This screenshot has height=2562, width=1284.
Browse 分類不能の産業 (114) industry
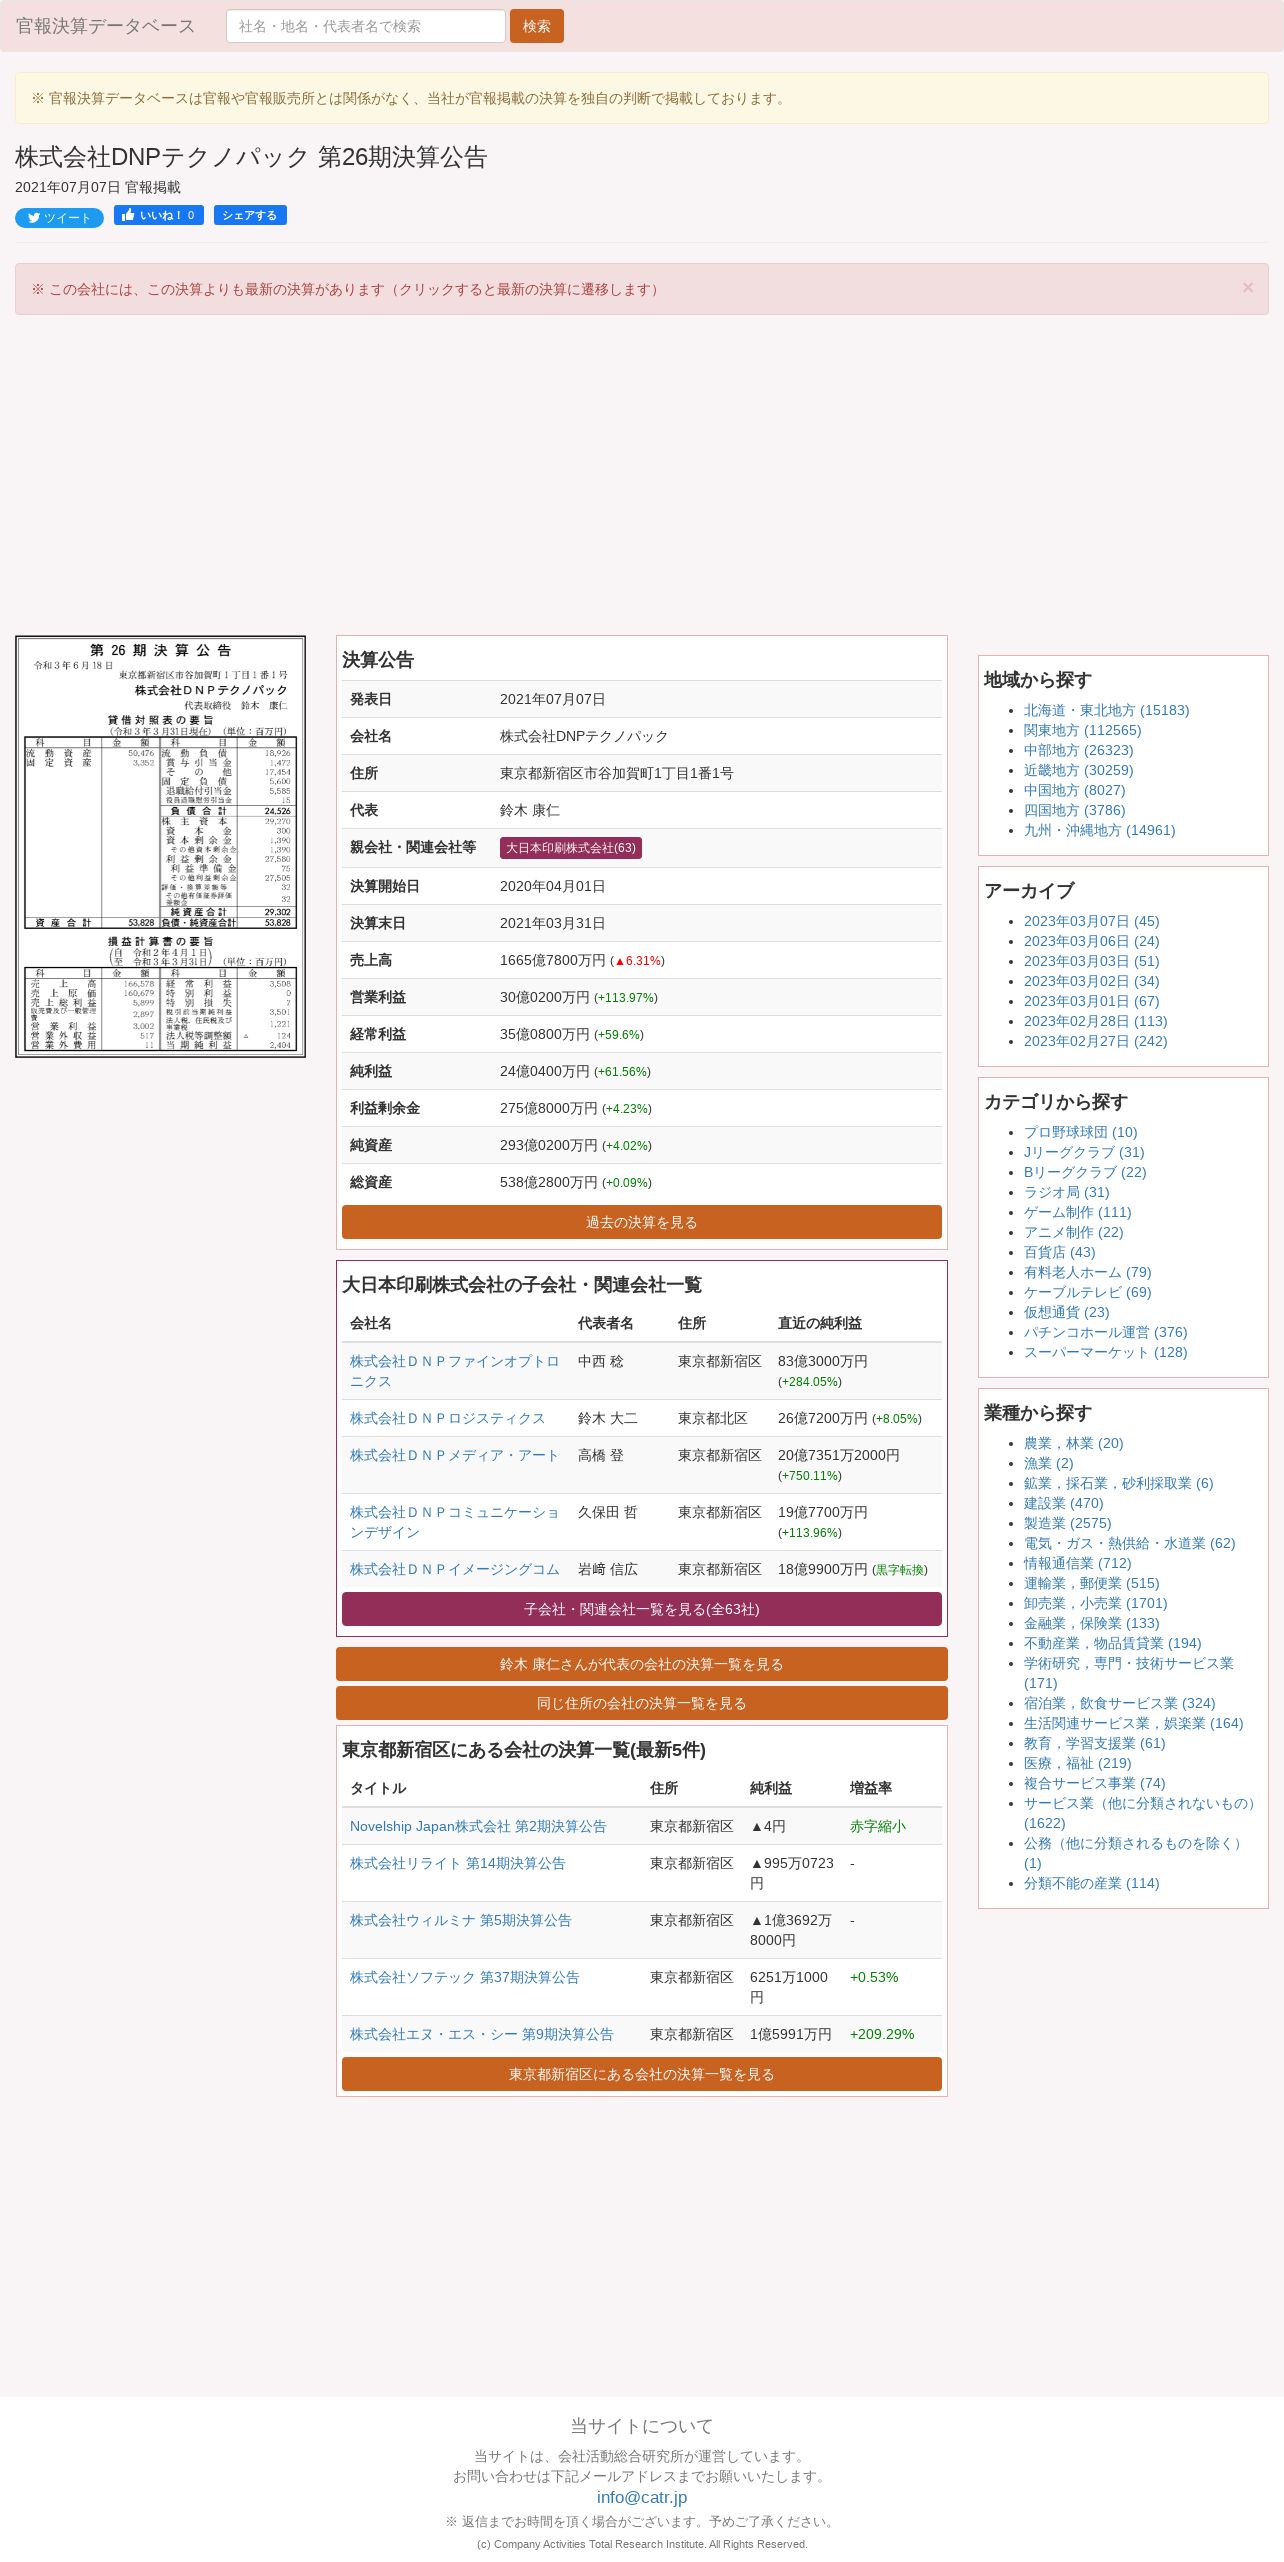1091,1883
